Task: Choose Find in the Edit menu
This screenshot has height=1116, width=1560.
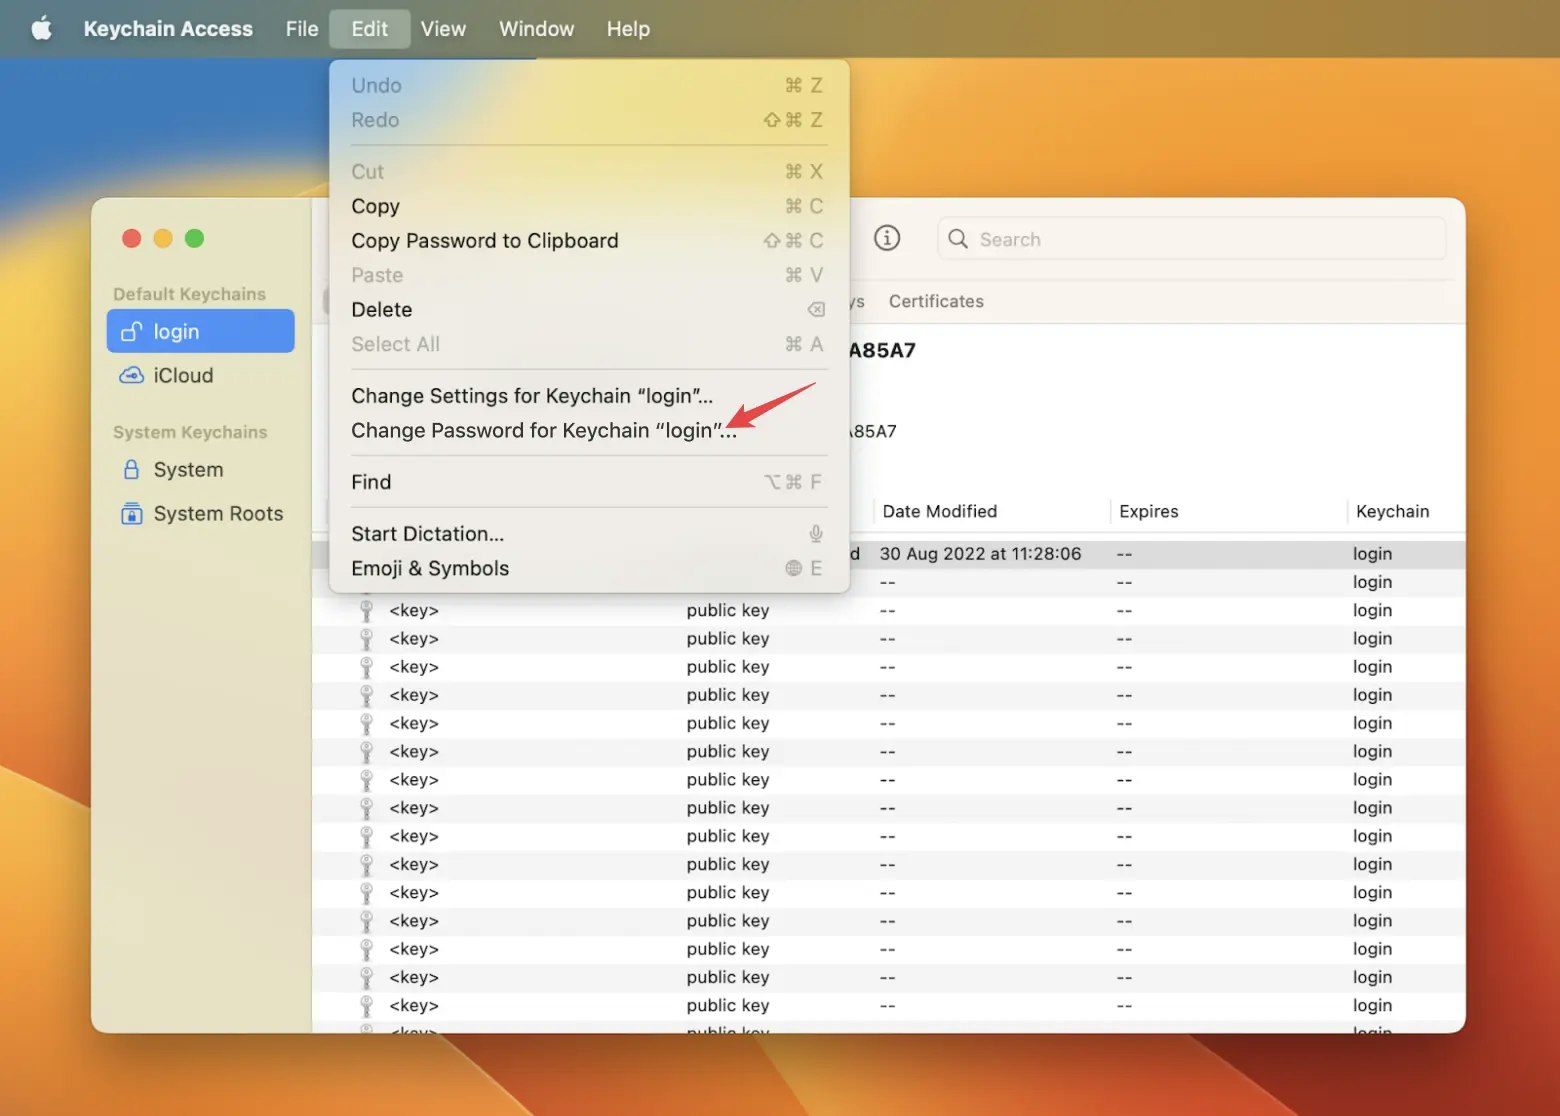Action: [589, 482]
